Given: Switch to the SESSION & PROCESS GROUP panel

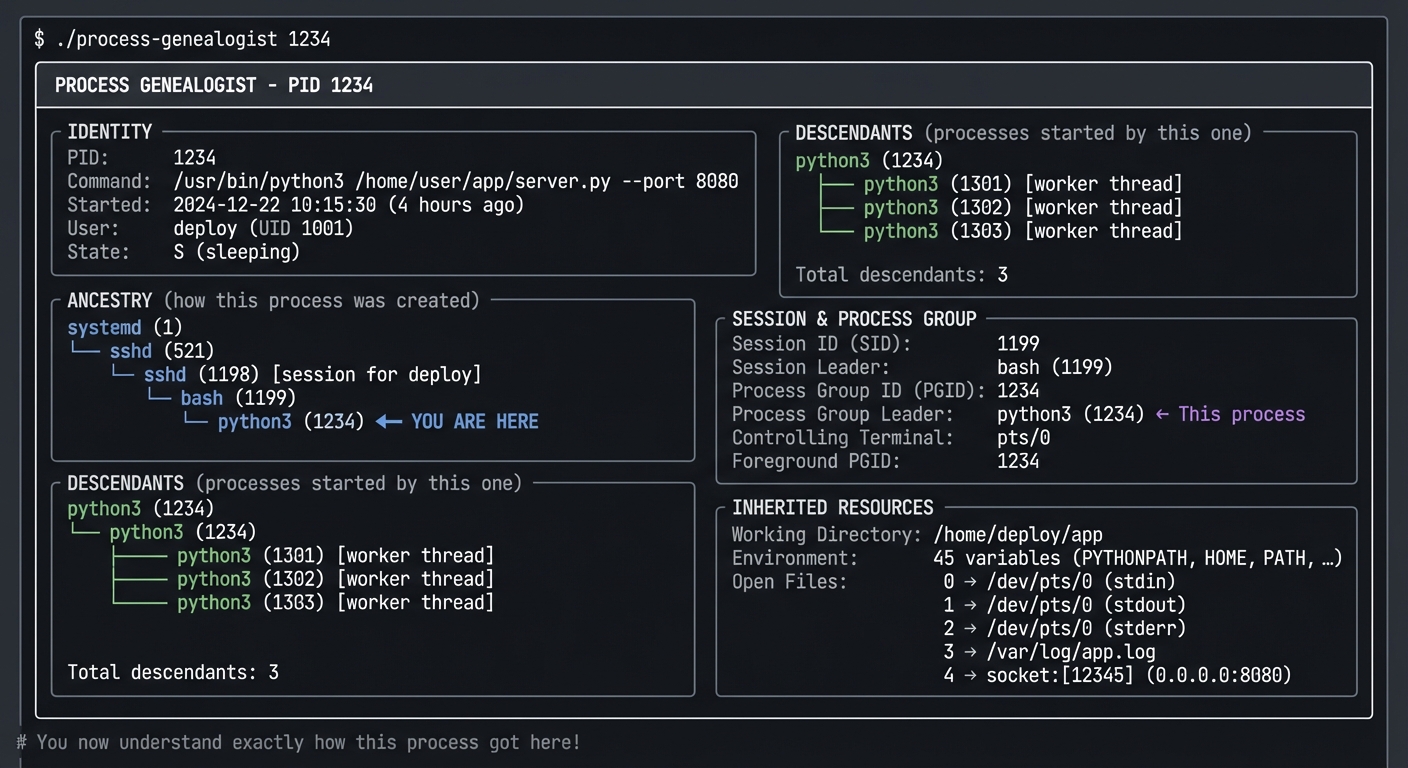Looking at the screenshot, I should pos(853,318).
